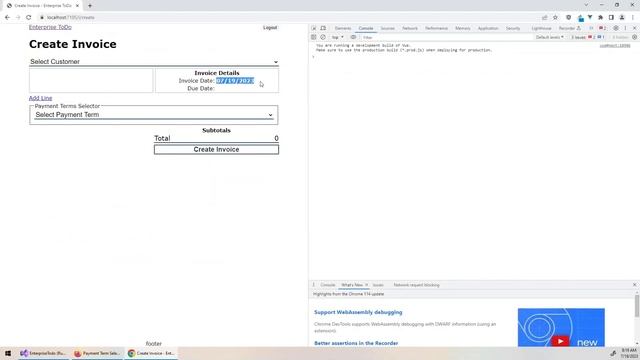This screenshot has height=360, width=640.
Task: Open the Default levels dropdown
Action: (x=549, y=37)
